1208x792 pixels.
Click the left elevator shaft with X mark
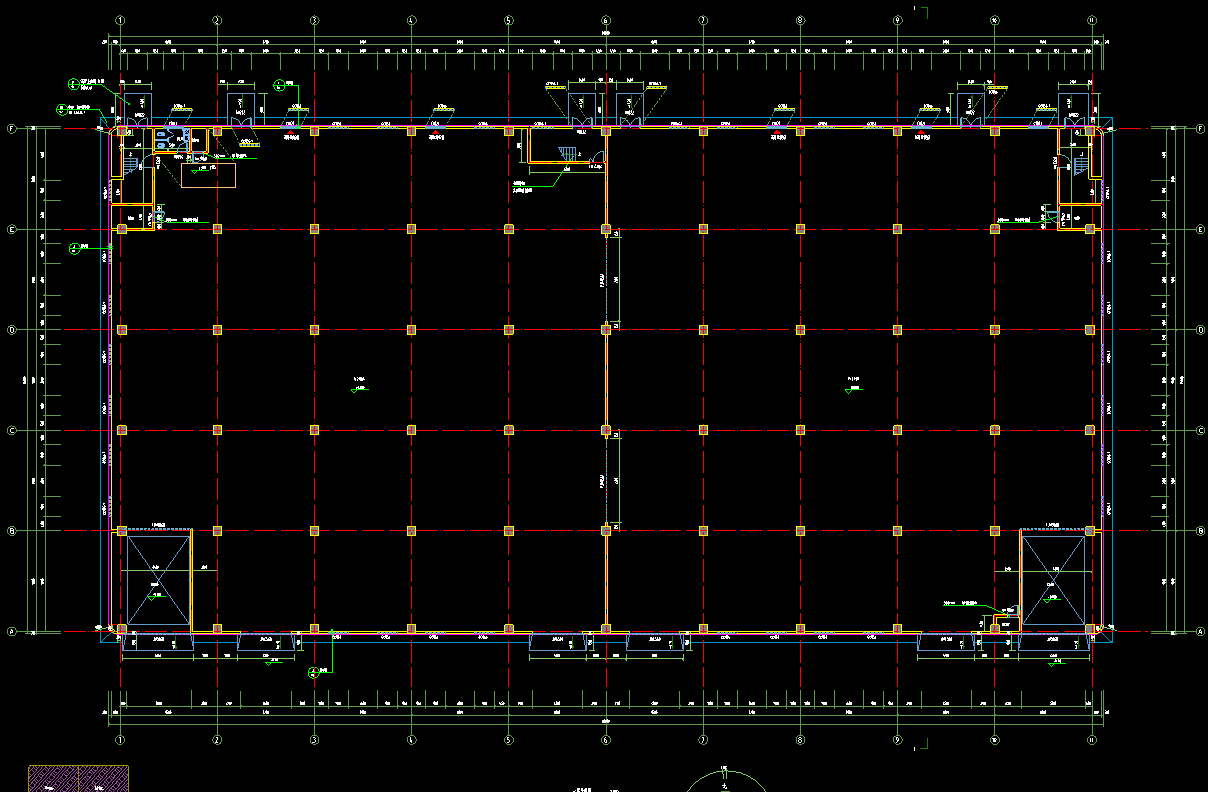coord(157,580)
